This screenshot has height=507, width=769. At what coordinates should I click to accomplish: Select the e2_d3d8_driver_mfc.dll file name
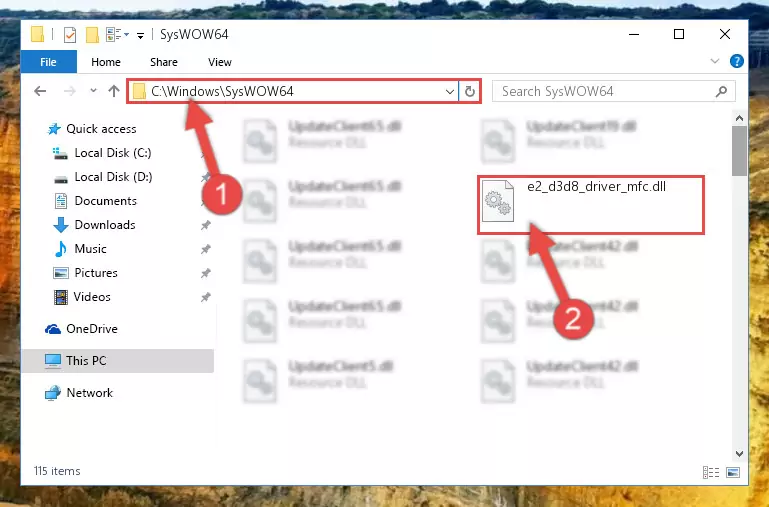(596, 187)
